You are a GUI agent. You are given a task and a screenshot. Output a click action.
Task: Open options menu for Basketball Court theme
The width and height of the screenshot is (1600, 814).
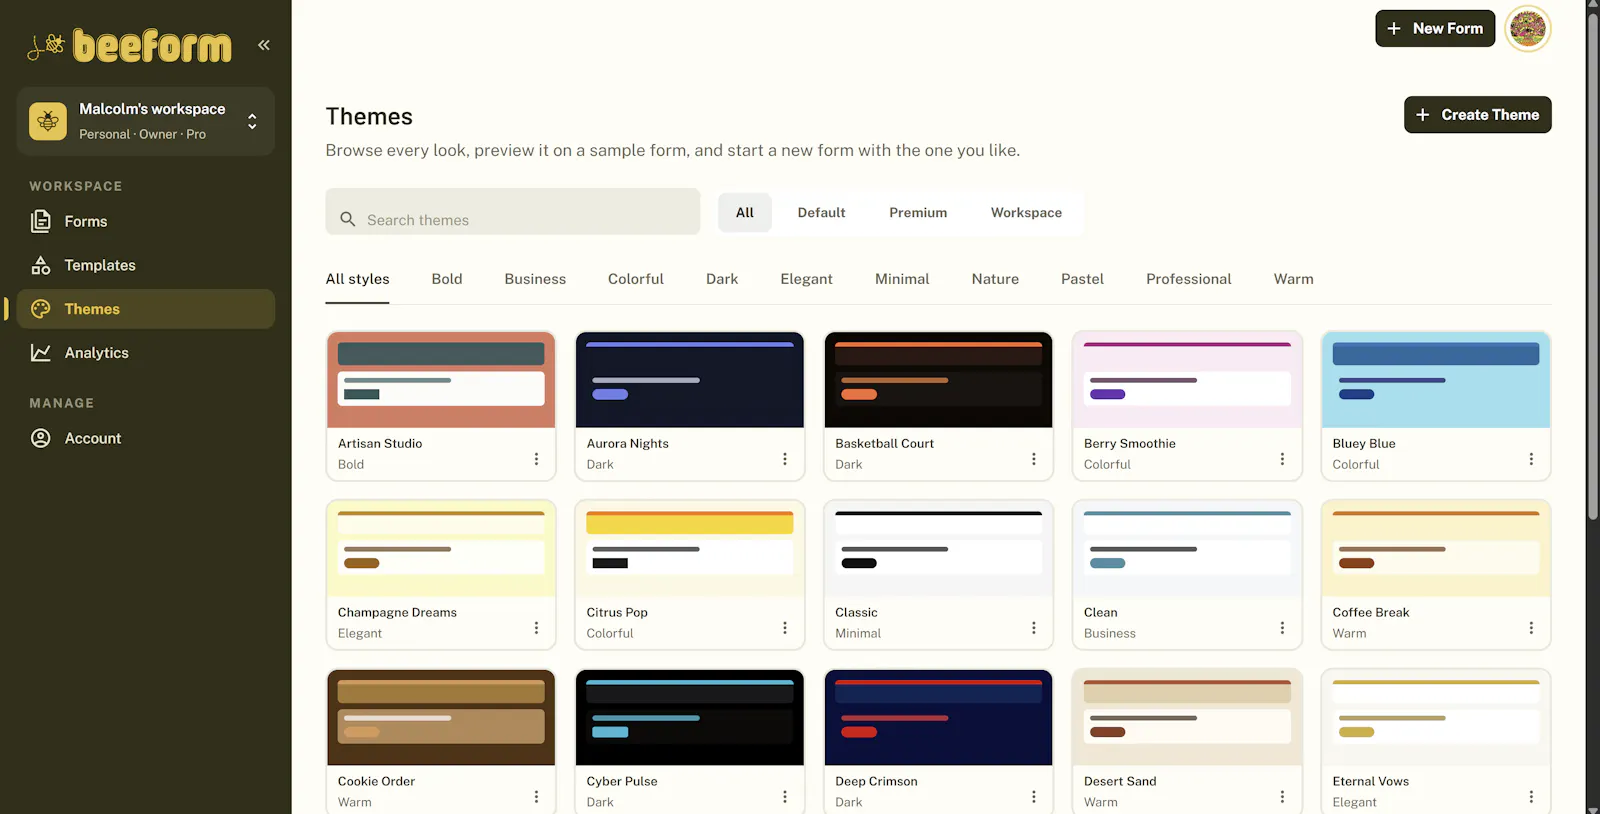1034,459
